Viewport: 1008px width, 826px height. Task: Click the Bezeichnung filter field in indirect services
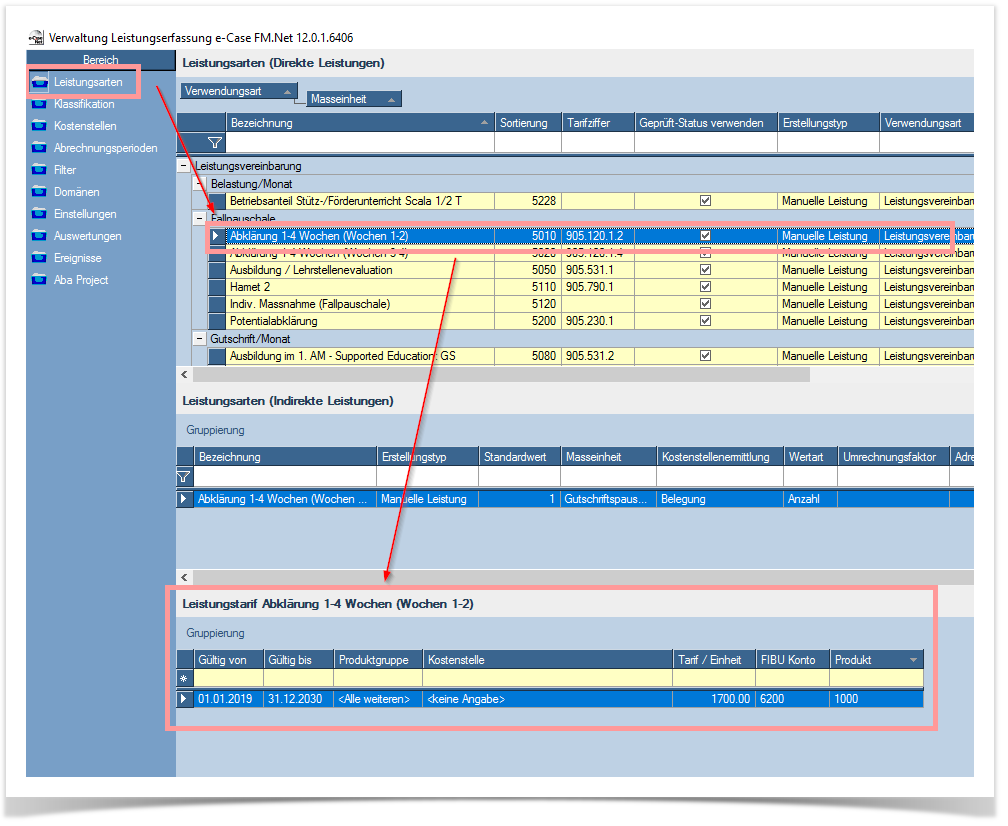point(285,476)
